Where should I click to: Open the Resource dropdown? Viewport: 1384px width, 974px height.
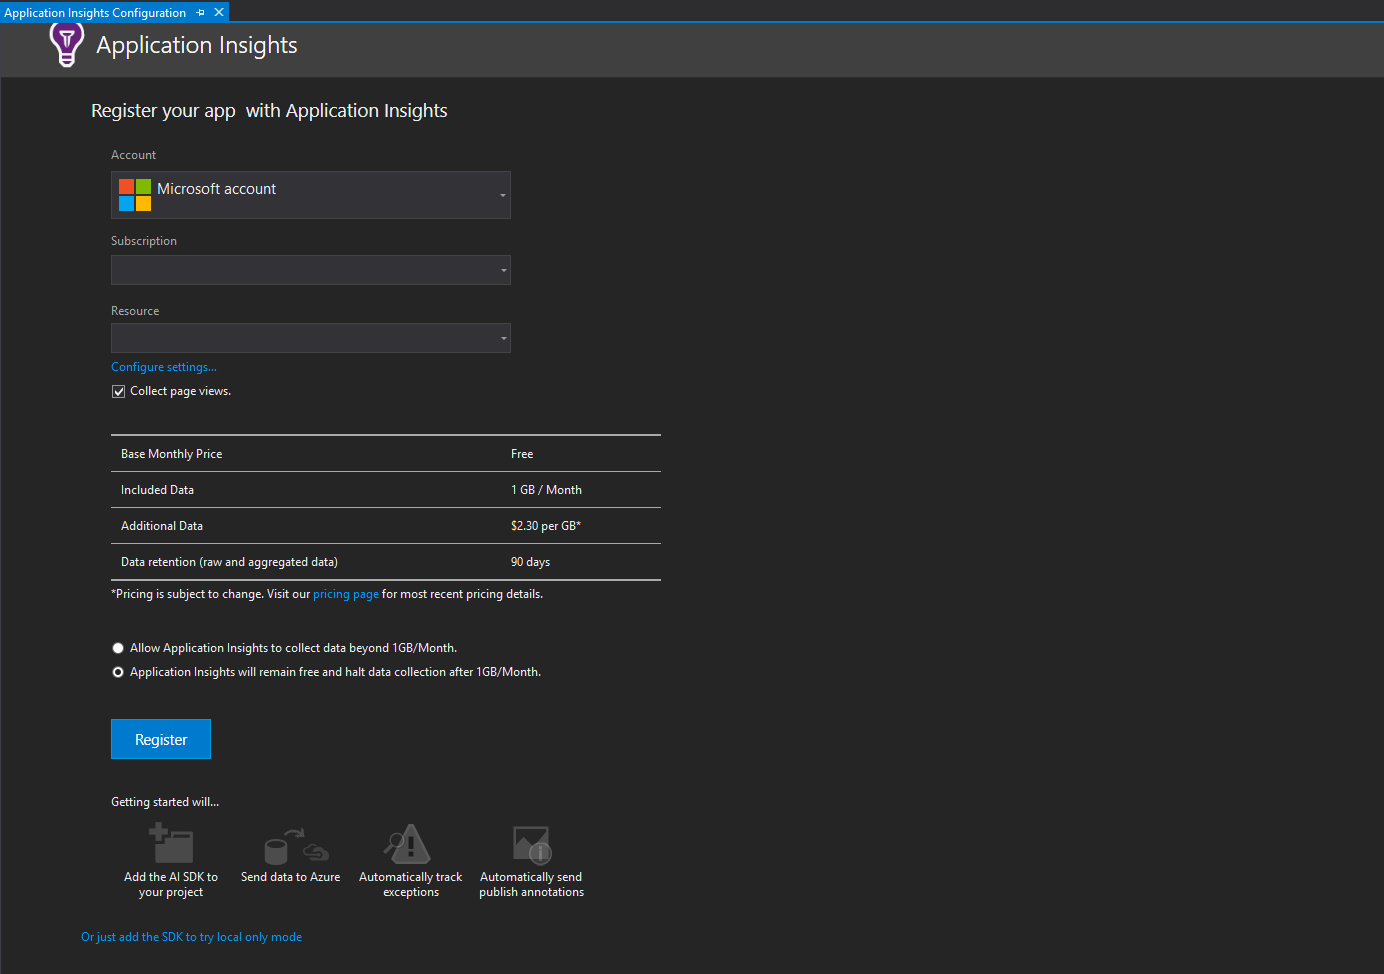pyautogui.click(x=311, y=338)
